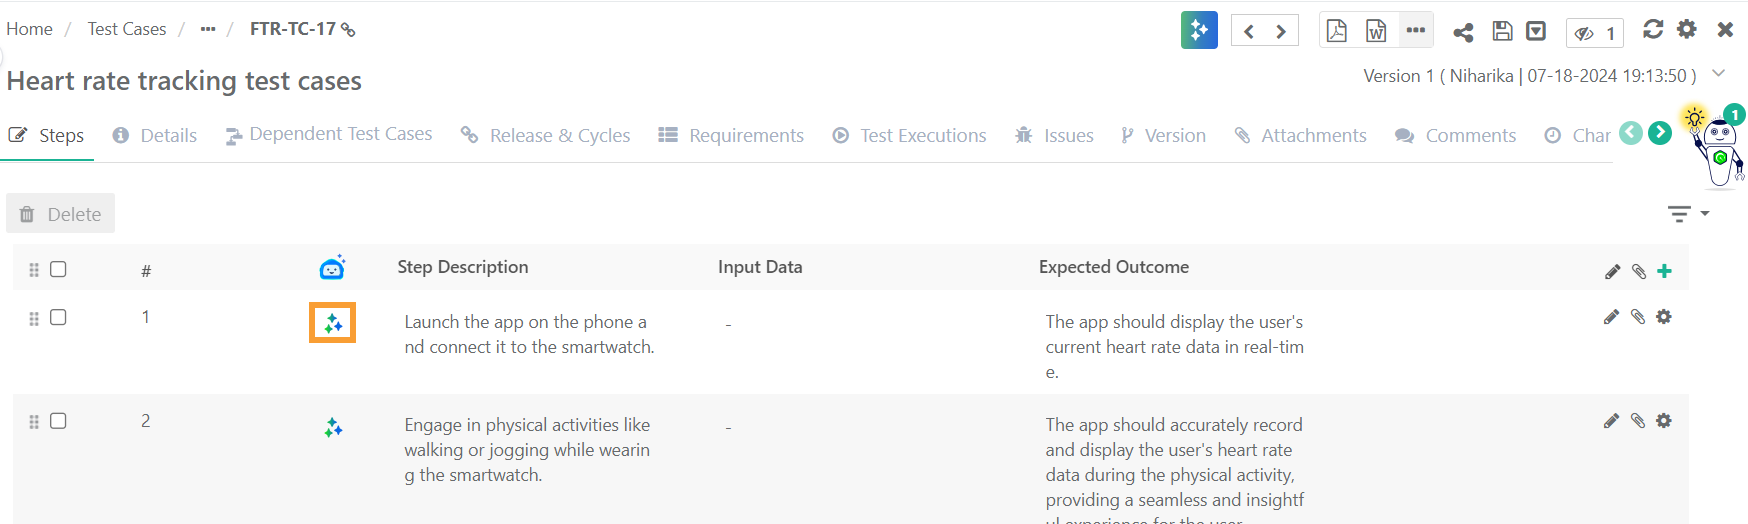1748x524 pixels.
Task: Attach a file to step 2
Action: pos(1638,421)
